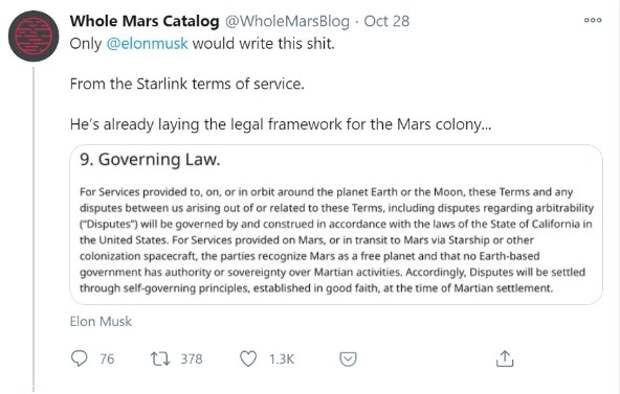Click the Elon Musk tag below image
The height and width of the screenshot is (394, 620).
101,321
